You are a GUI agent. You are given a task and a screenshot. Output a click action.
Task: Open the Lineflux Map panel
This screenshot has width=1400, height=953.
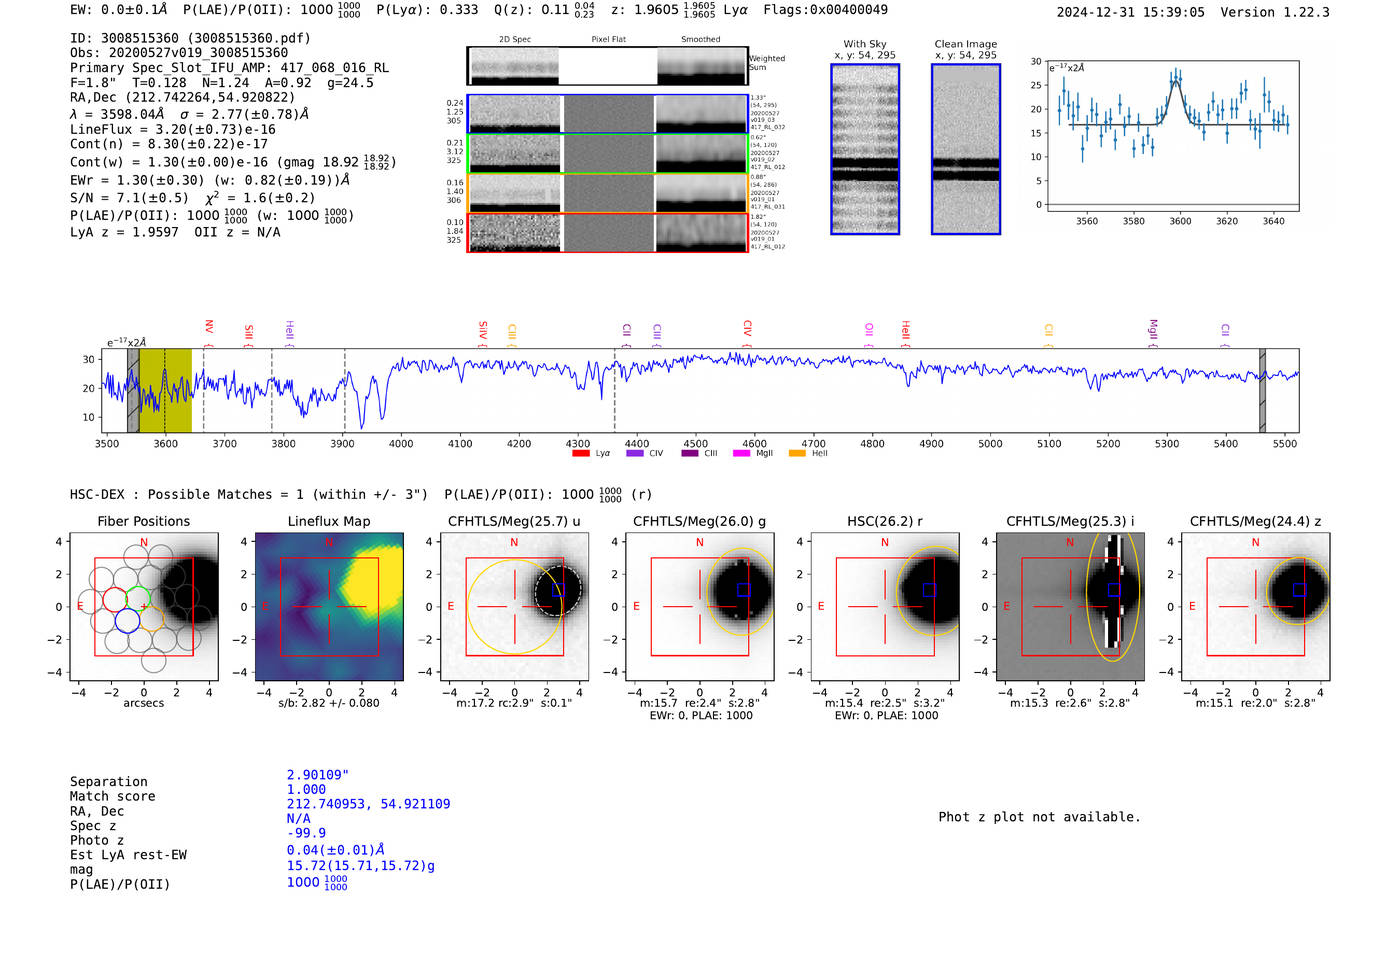click(x=329, y=607)
